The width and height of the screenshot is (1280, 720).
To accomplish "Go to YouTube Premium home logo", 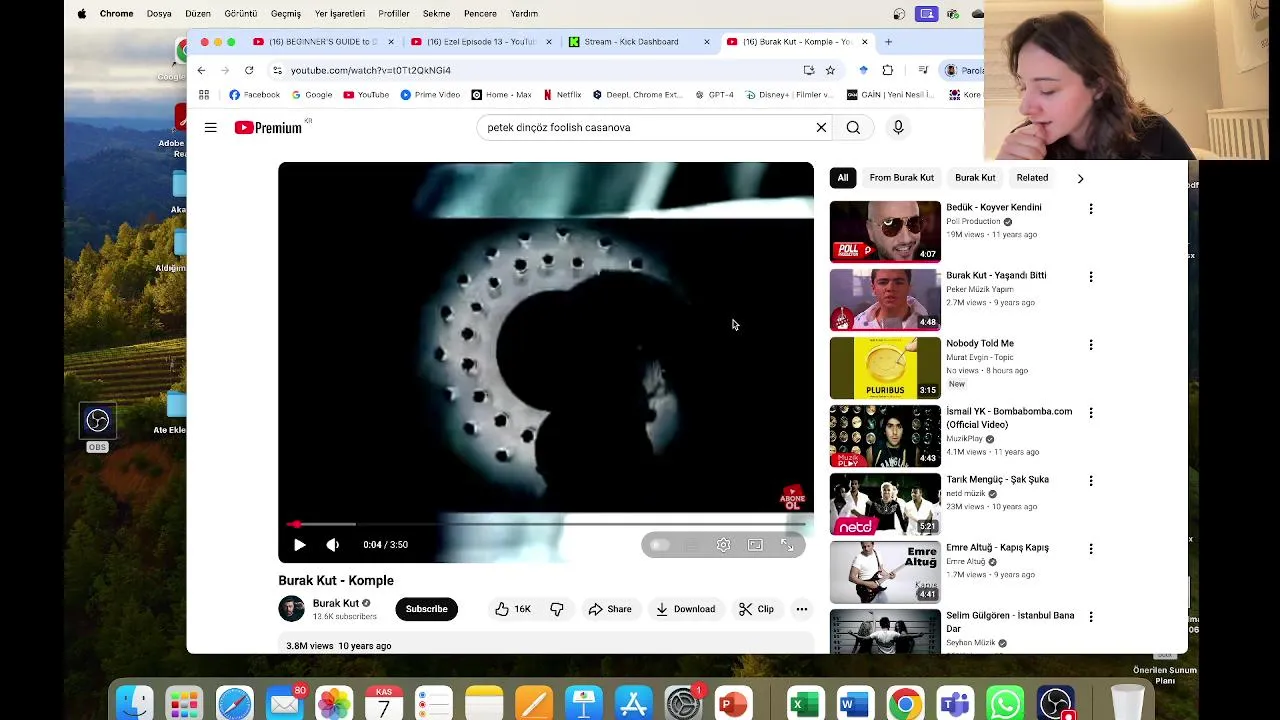I will coord(268,127).
